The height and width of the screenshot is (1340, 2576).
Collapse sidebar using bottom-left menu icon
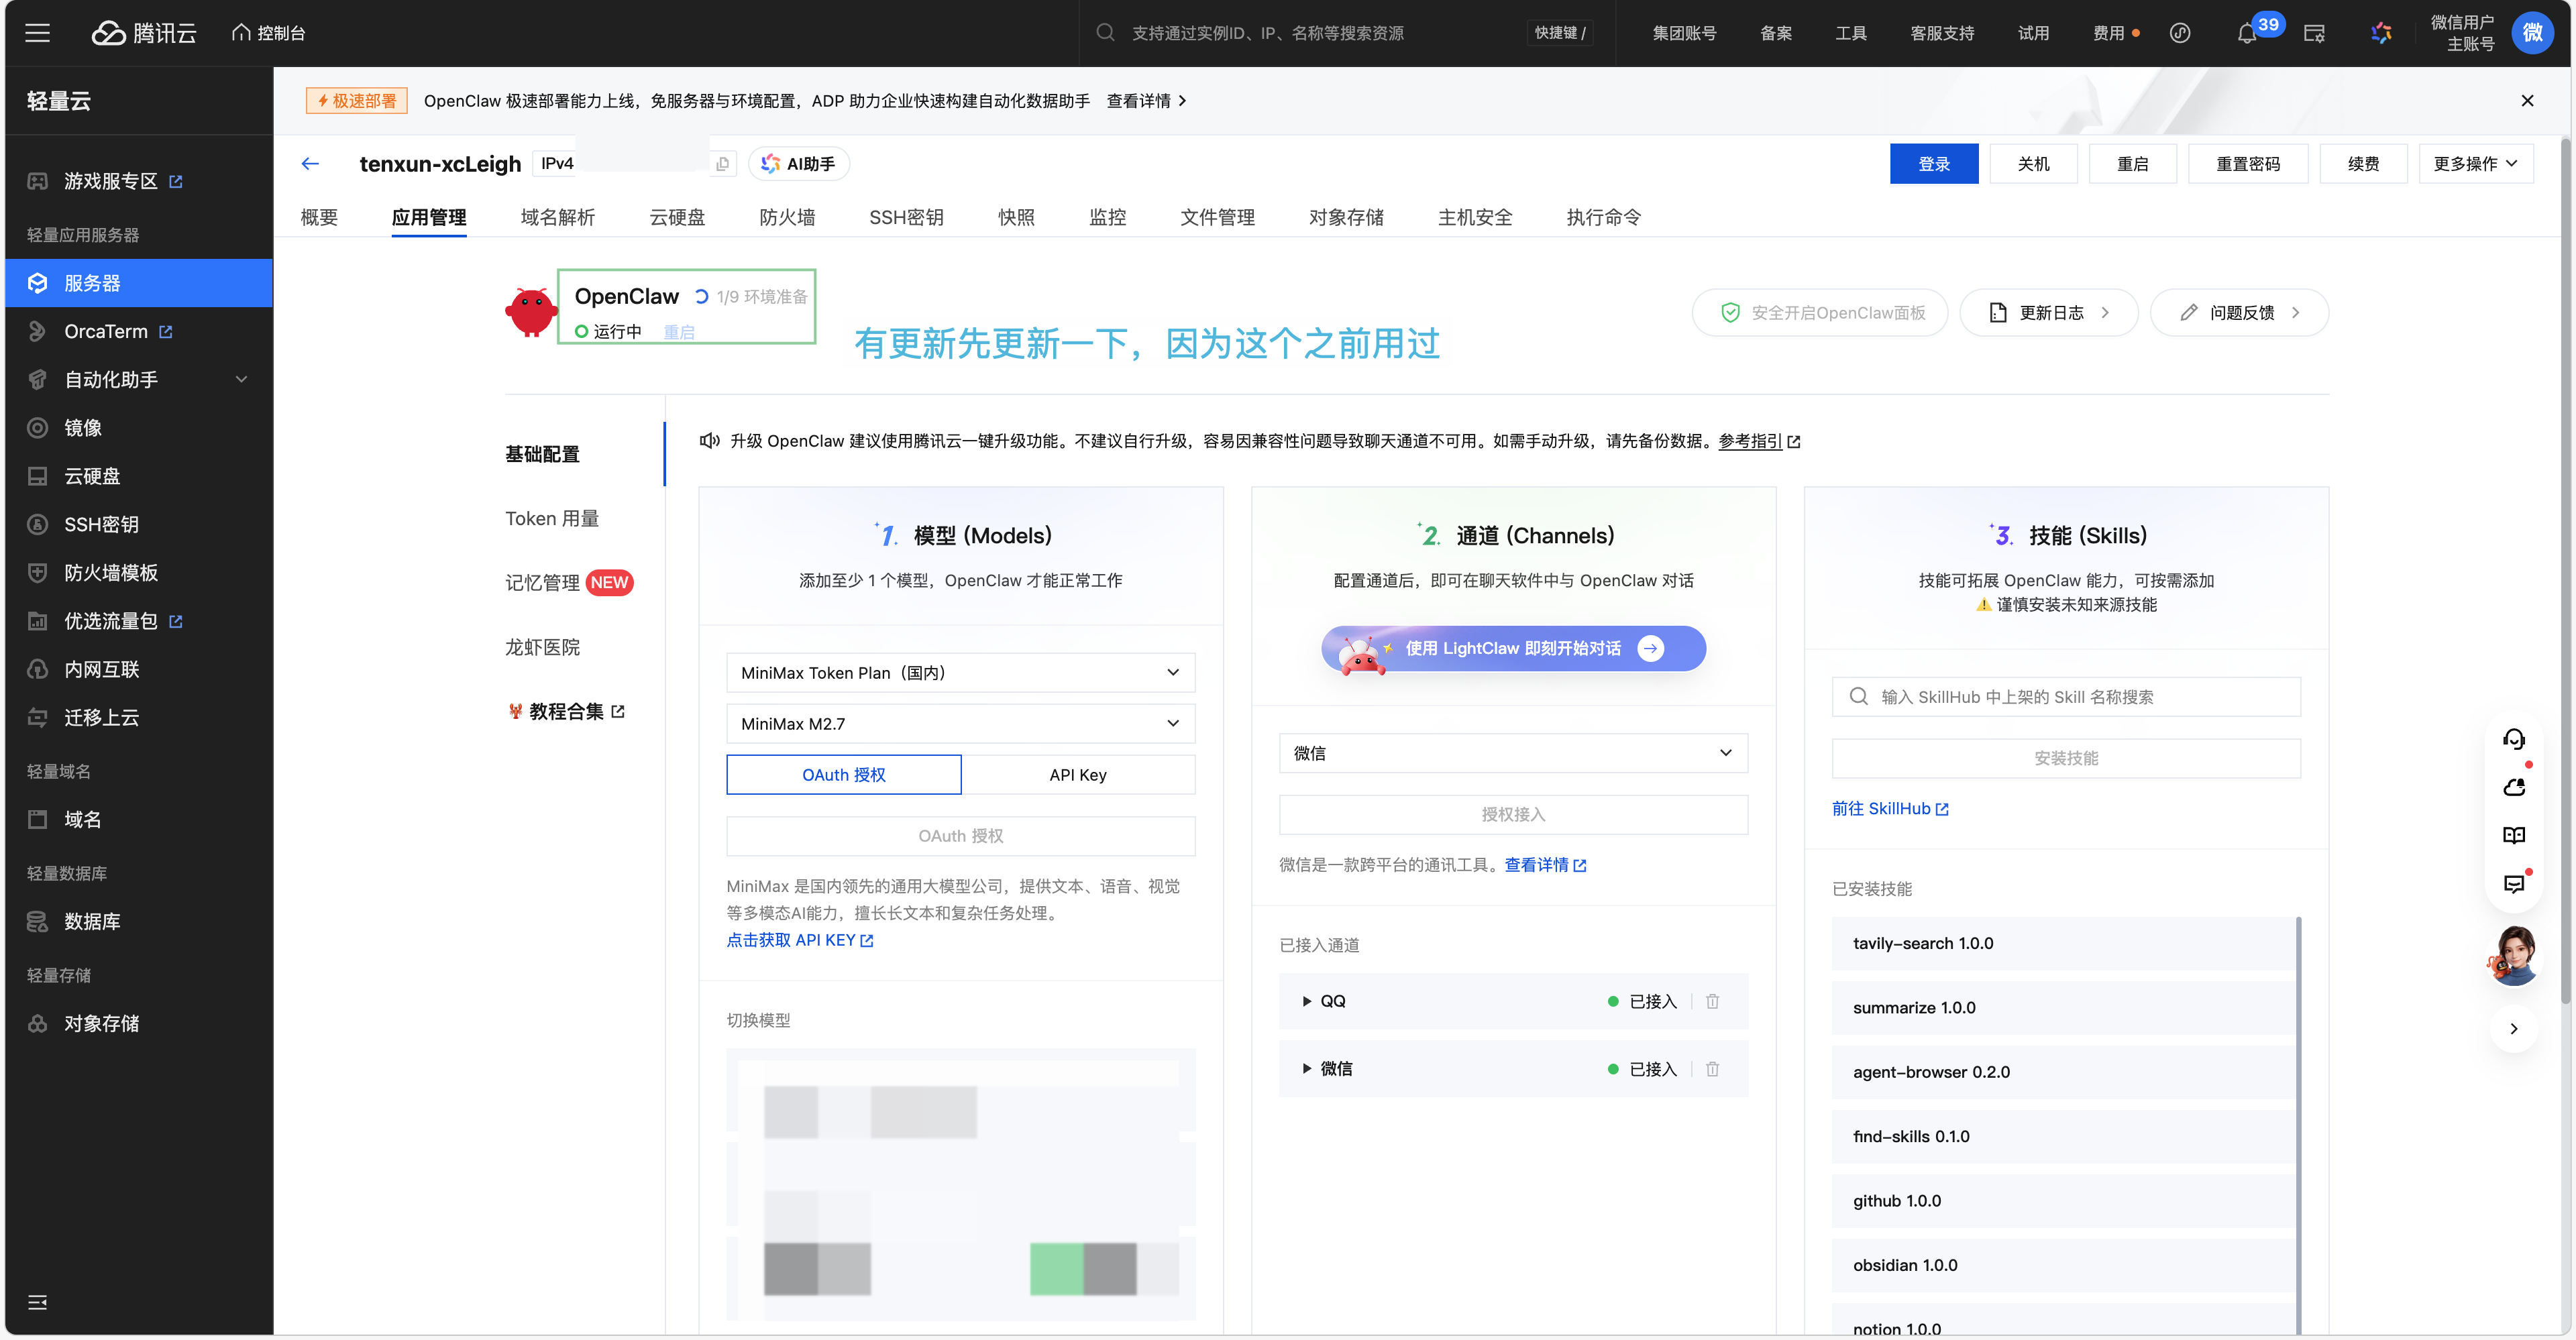click(x=37, y=1302)
